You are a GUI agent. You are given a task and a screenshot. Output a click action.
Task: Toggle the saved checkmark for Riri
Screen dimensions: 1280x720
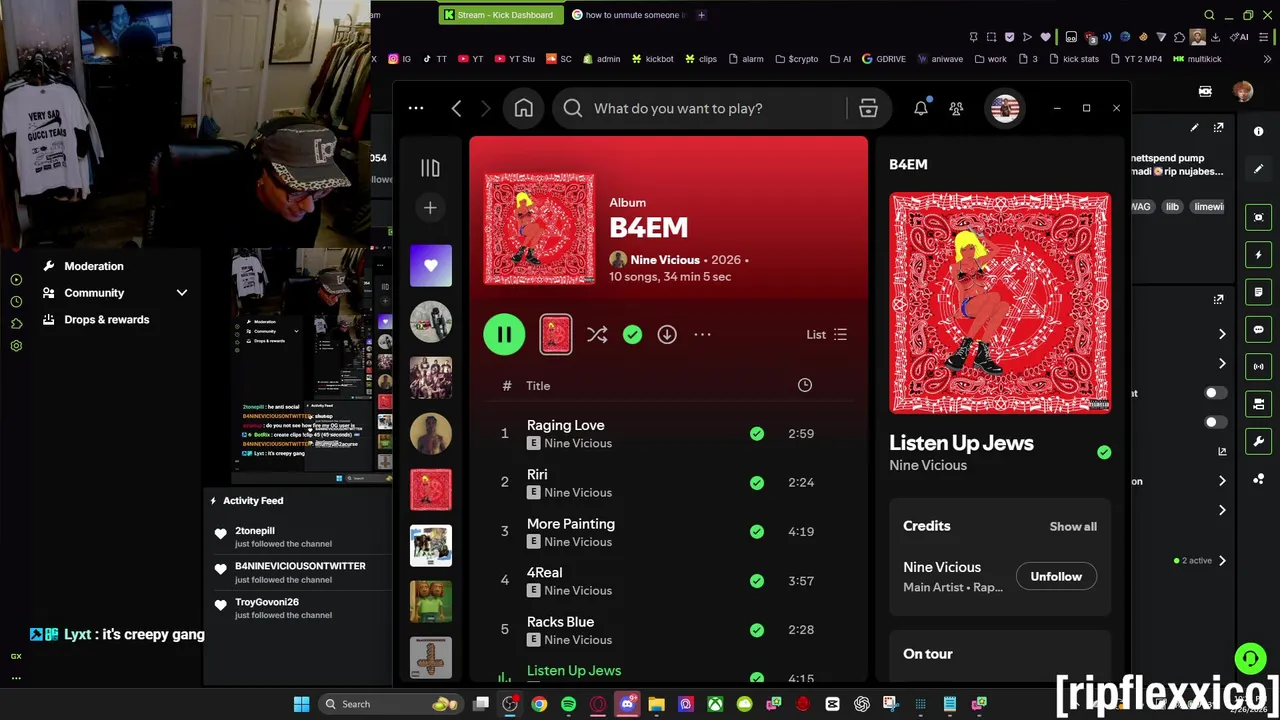tap(757, 483)
